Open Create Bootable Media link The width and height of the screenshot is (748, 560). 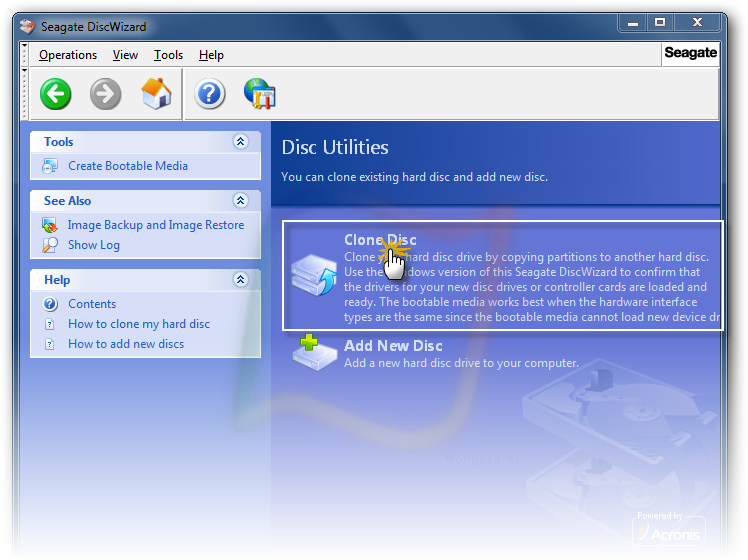[x=128, y=166]
